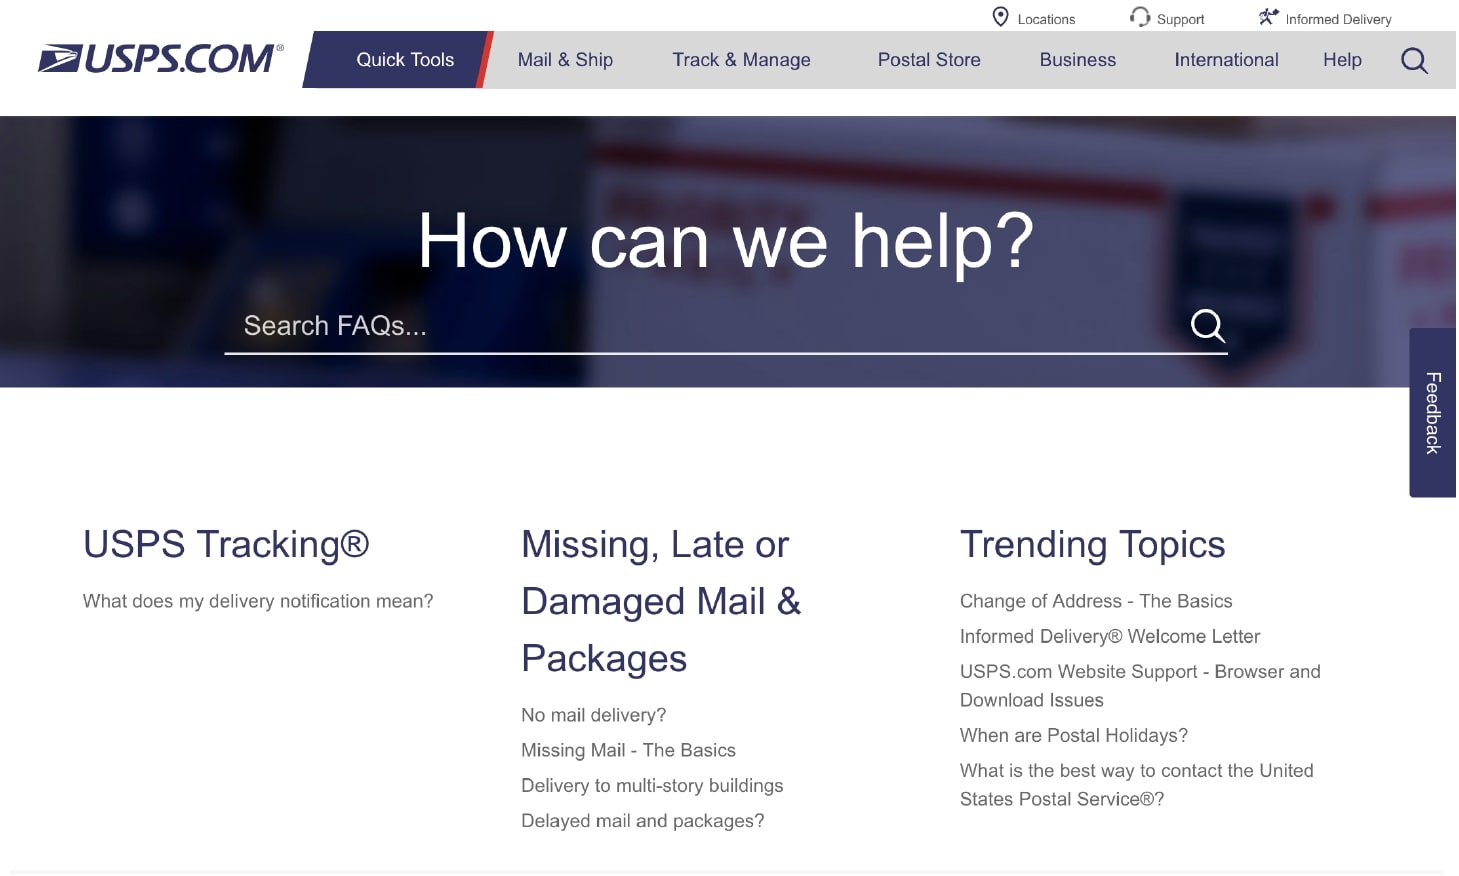
Task: Click the Support link text
Action: [1180, 19]
